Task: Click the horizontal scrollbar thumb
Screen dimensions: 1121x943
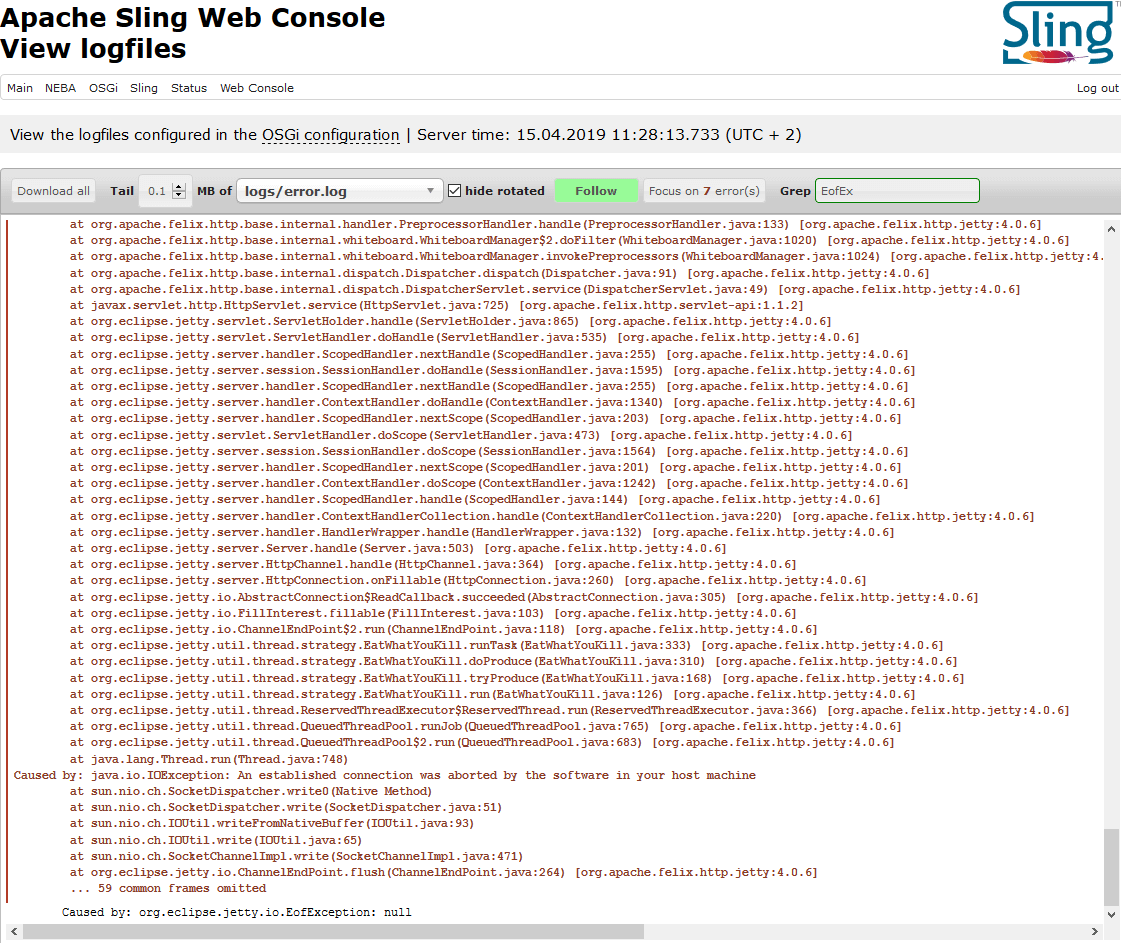Action: coord(333,932)
